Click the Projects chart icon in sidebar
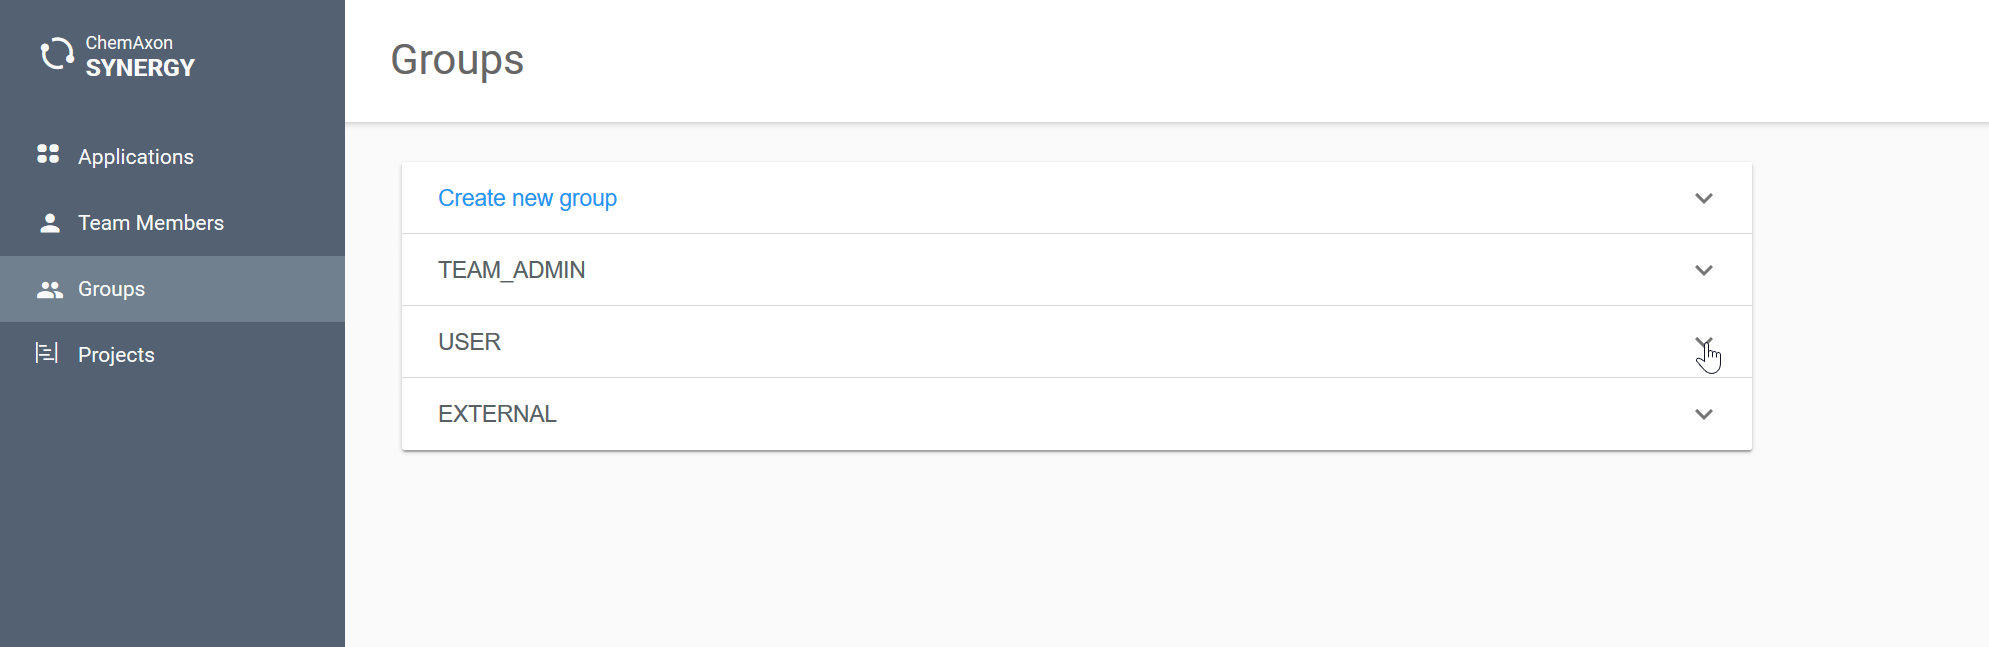 (x=47, y=353)
